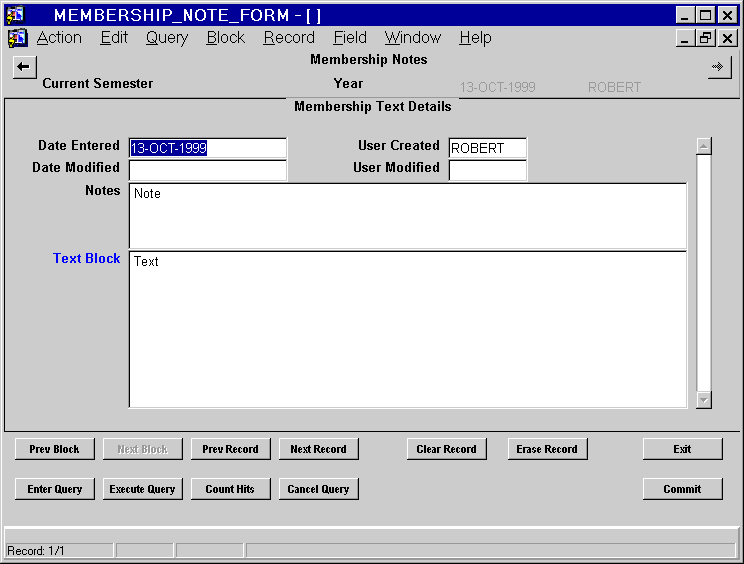This screenshot has width=744, height=564.
Task: Click inside the Notes text area
Action: click(x=408, y=216)
